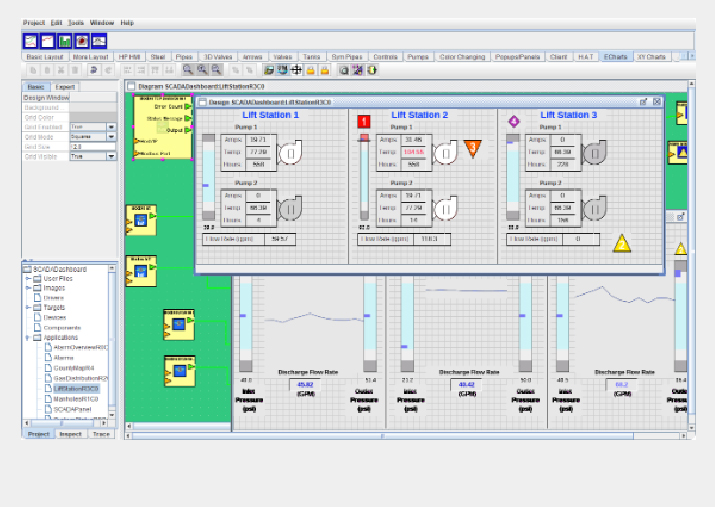The image size is (715, 507).
Task: Select SCADAPanel in the project tree
Action: click(73, 409)
